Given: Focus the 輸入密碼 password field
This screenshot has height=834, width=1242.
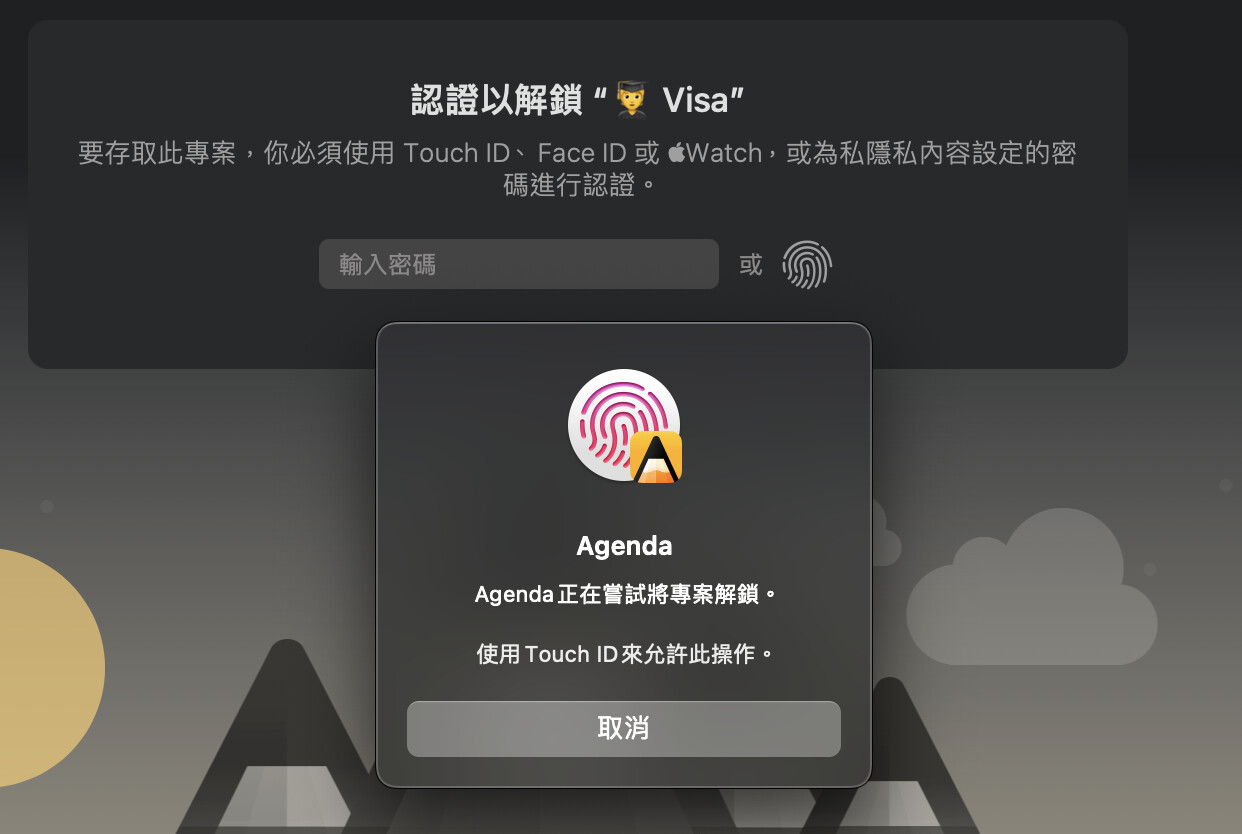Looking at the screenshot, I should pyautogui.click(x=518, y=264).
